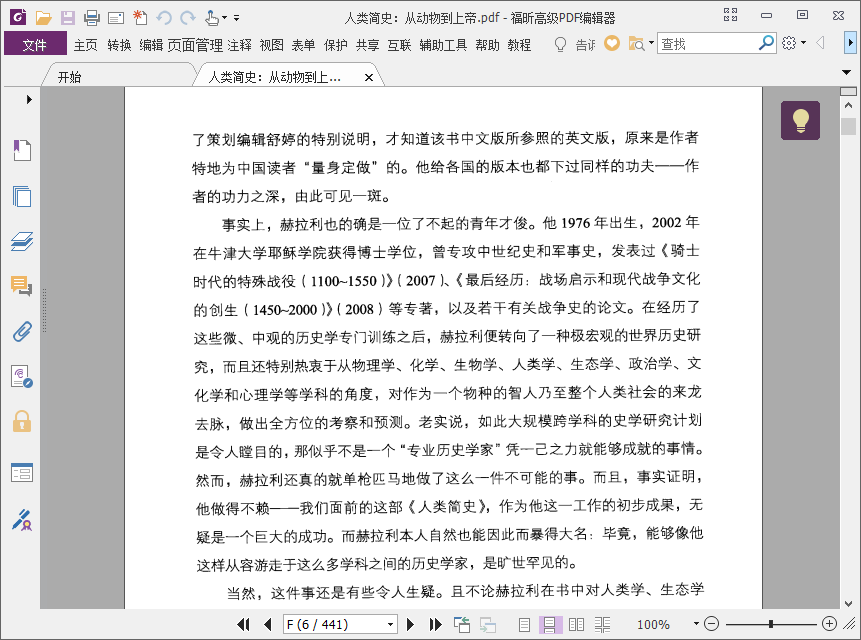The width and height of the screenshot is (861, 640).
Task: Go to the first page
Action: pos(243,624)
